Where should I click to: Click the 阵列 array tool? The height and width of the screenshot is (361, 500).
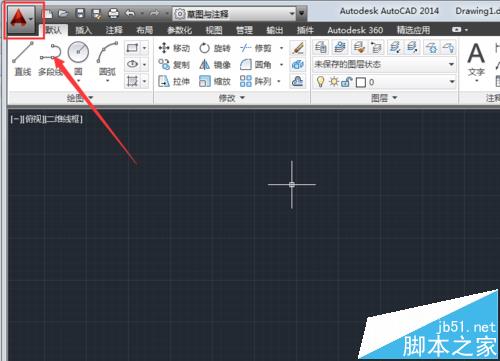pyautogui.click(x=256, y=81)
